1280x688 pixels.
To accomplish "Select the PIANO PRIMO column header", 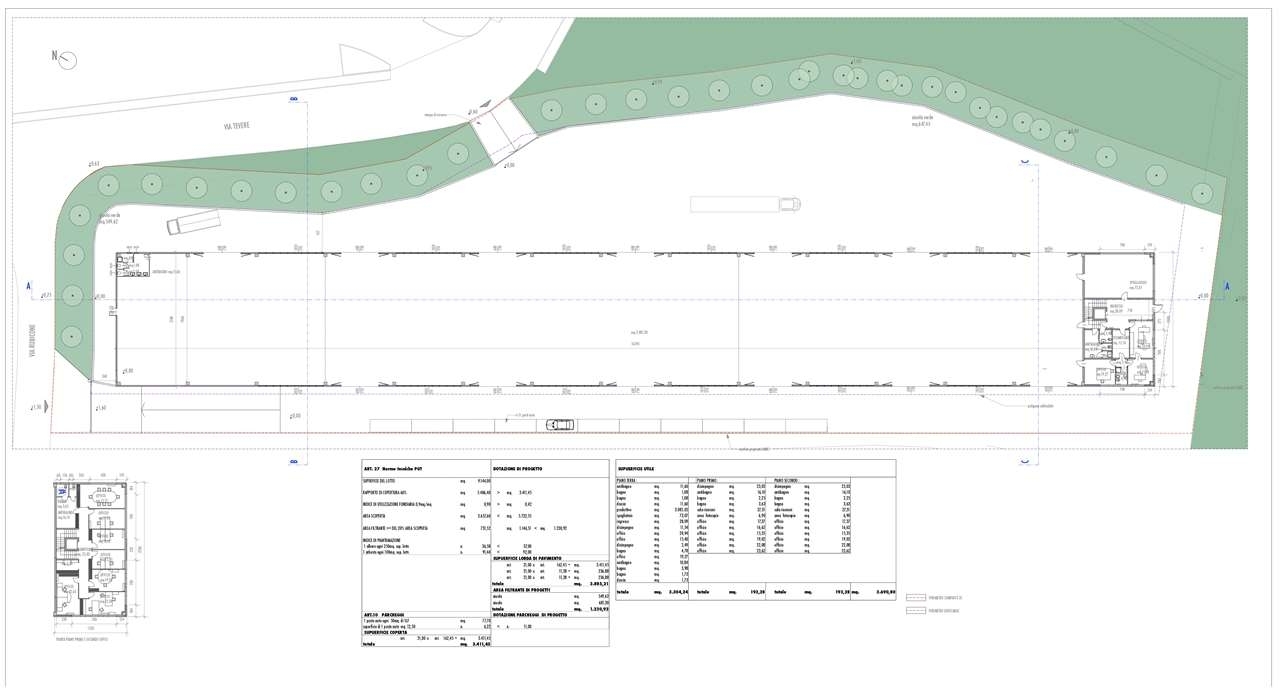I will coord(707,480).
